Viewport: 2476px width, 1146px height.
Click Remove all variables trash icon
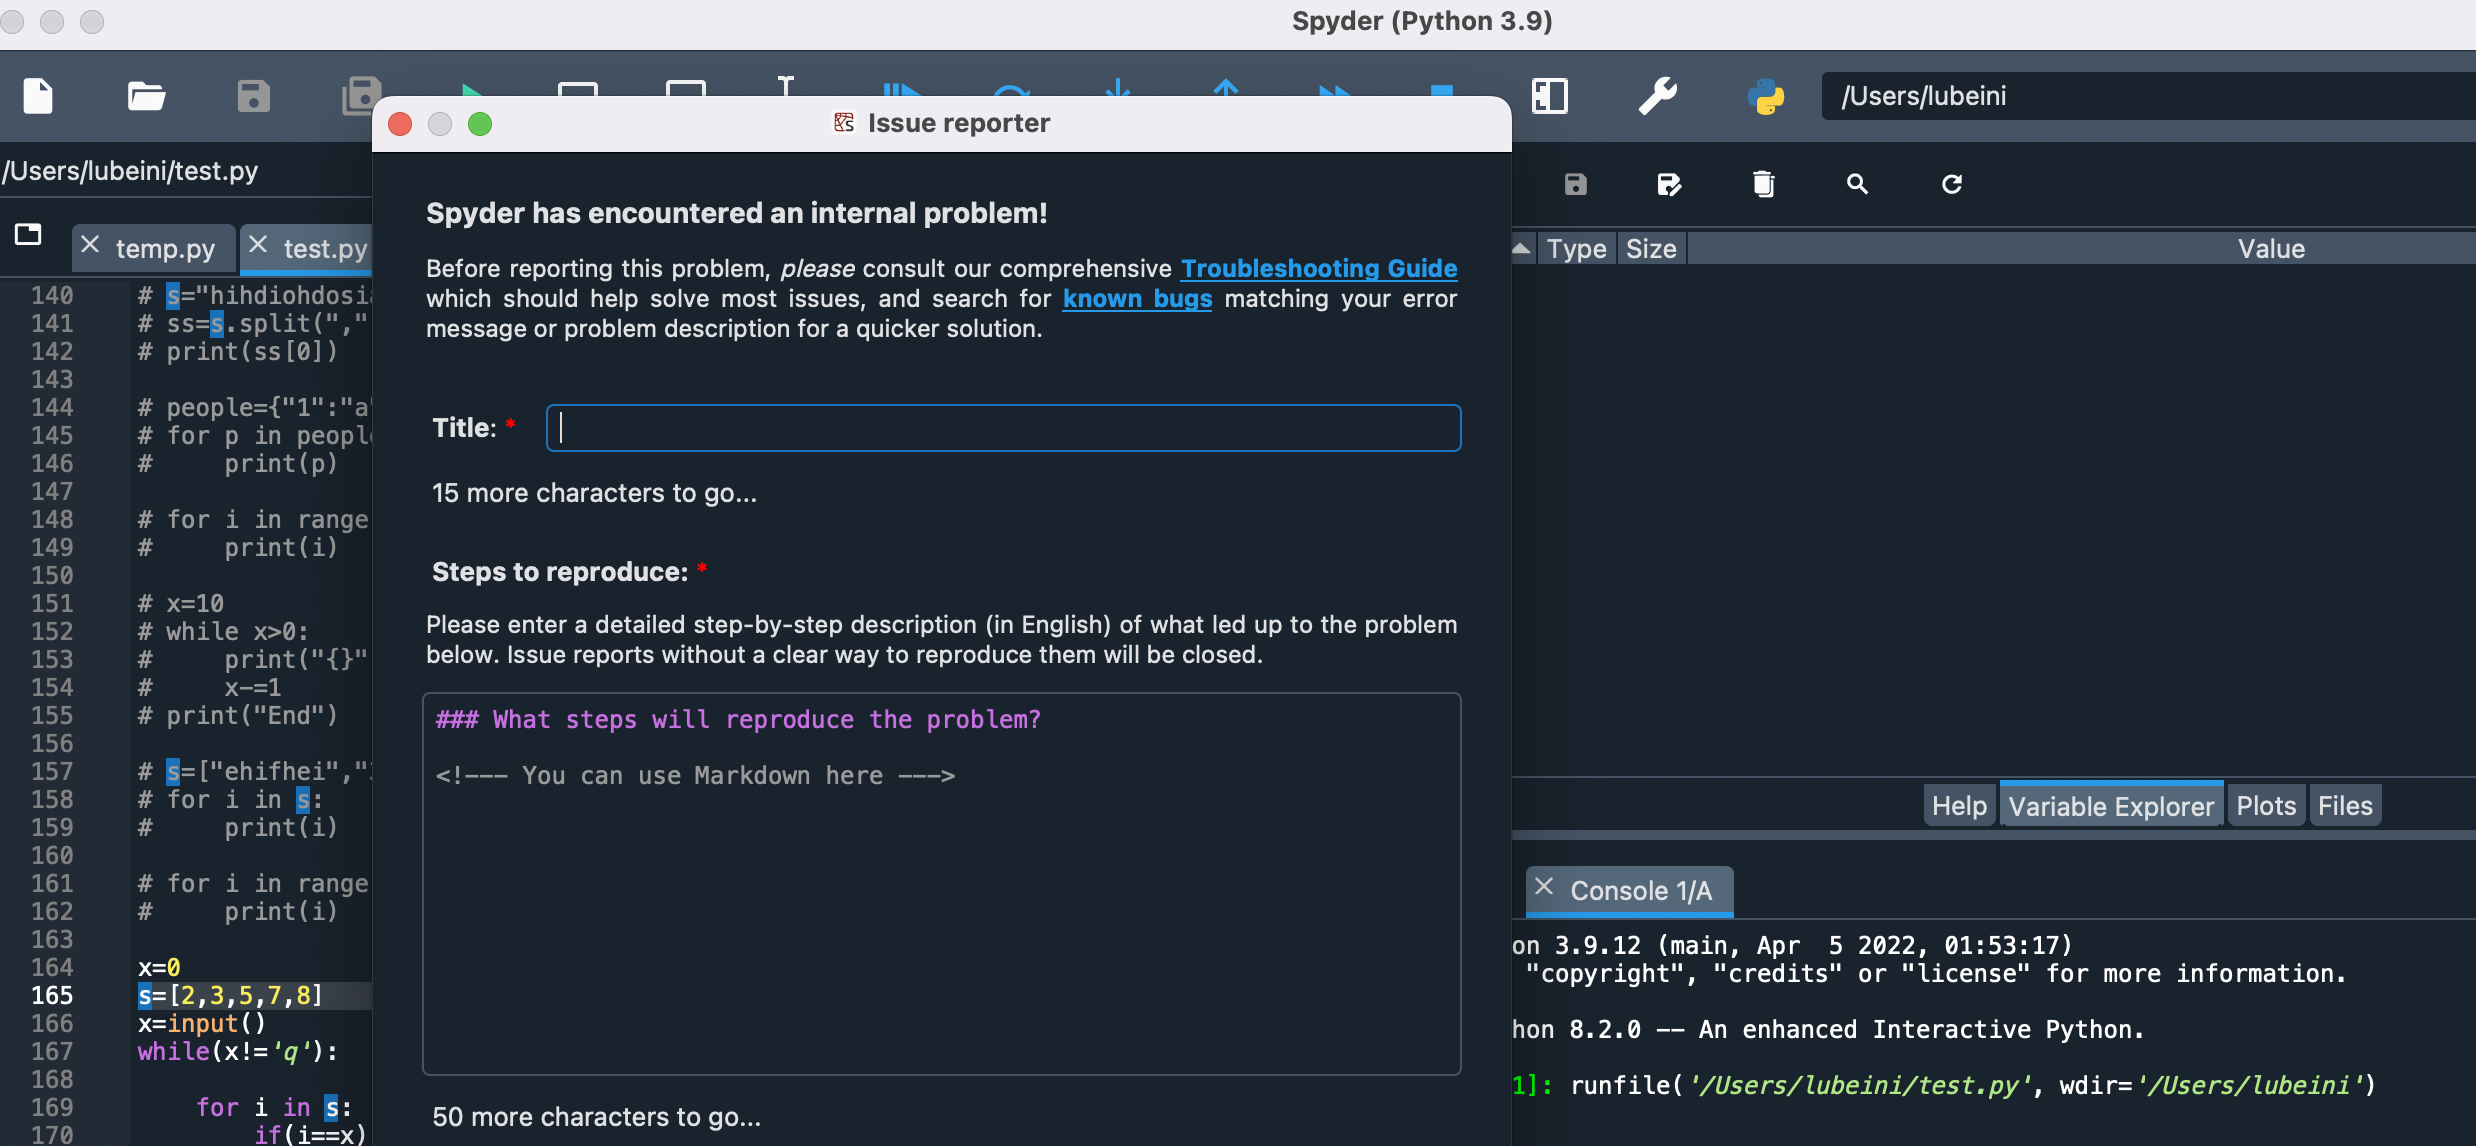click(x=1763, y=184)
